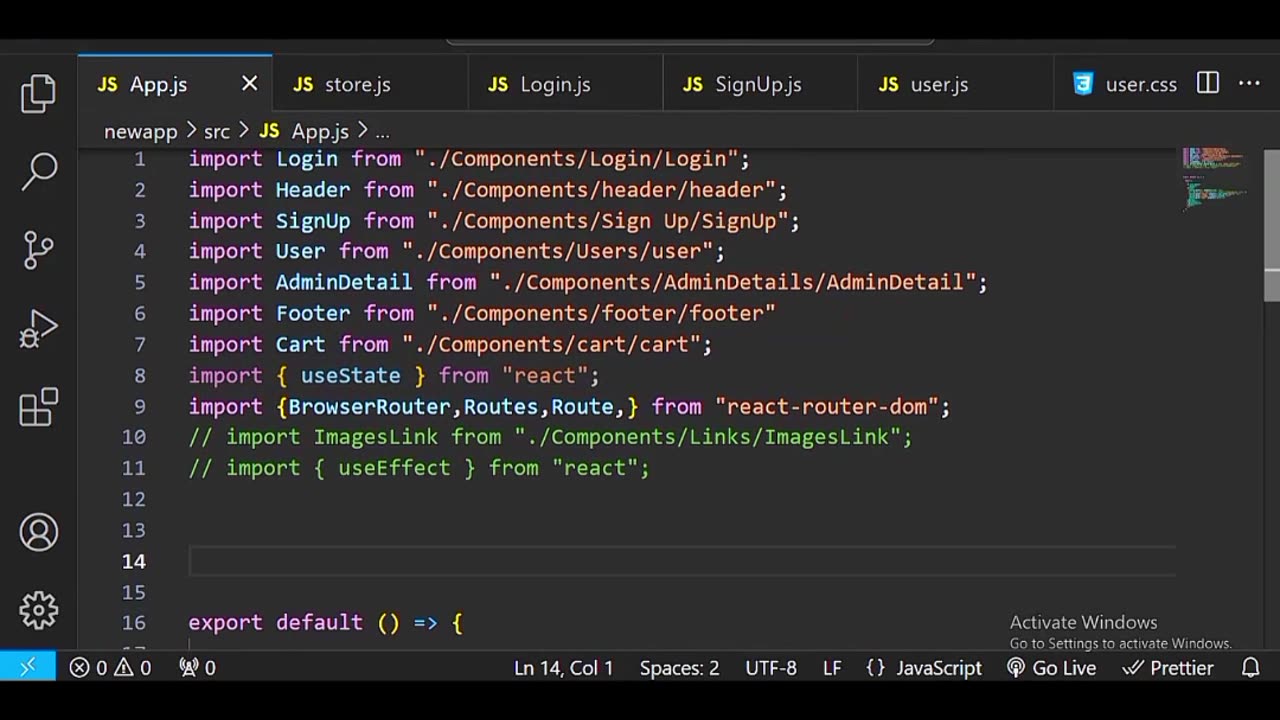Screen dimensions: 1280x720
Task: Split the editor to the right
Action: (x=1208, y=84)
